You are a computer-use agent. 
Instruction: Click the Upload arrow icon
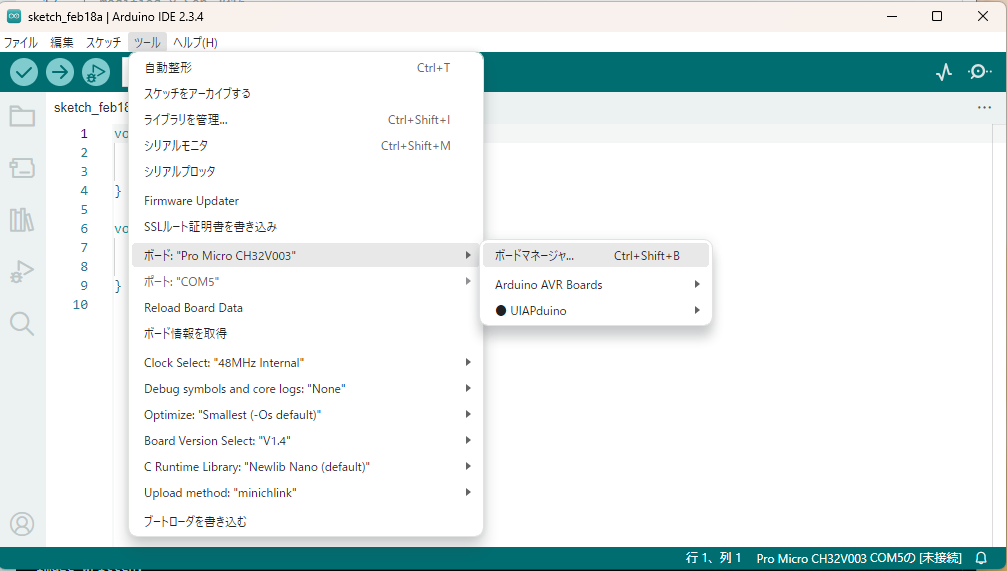[60, 72]
